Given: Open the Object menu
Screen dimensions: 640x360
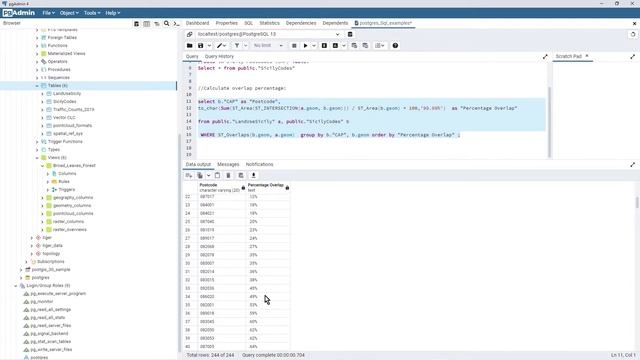Looking at the screenshot, I should click(x=69, y=13).
